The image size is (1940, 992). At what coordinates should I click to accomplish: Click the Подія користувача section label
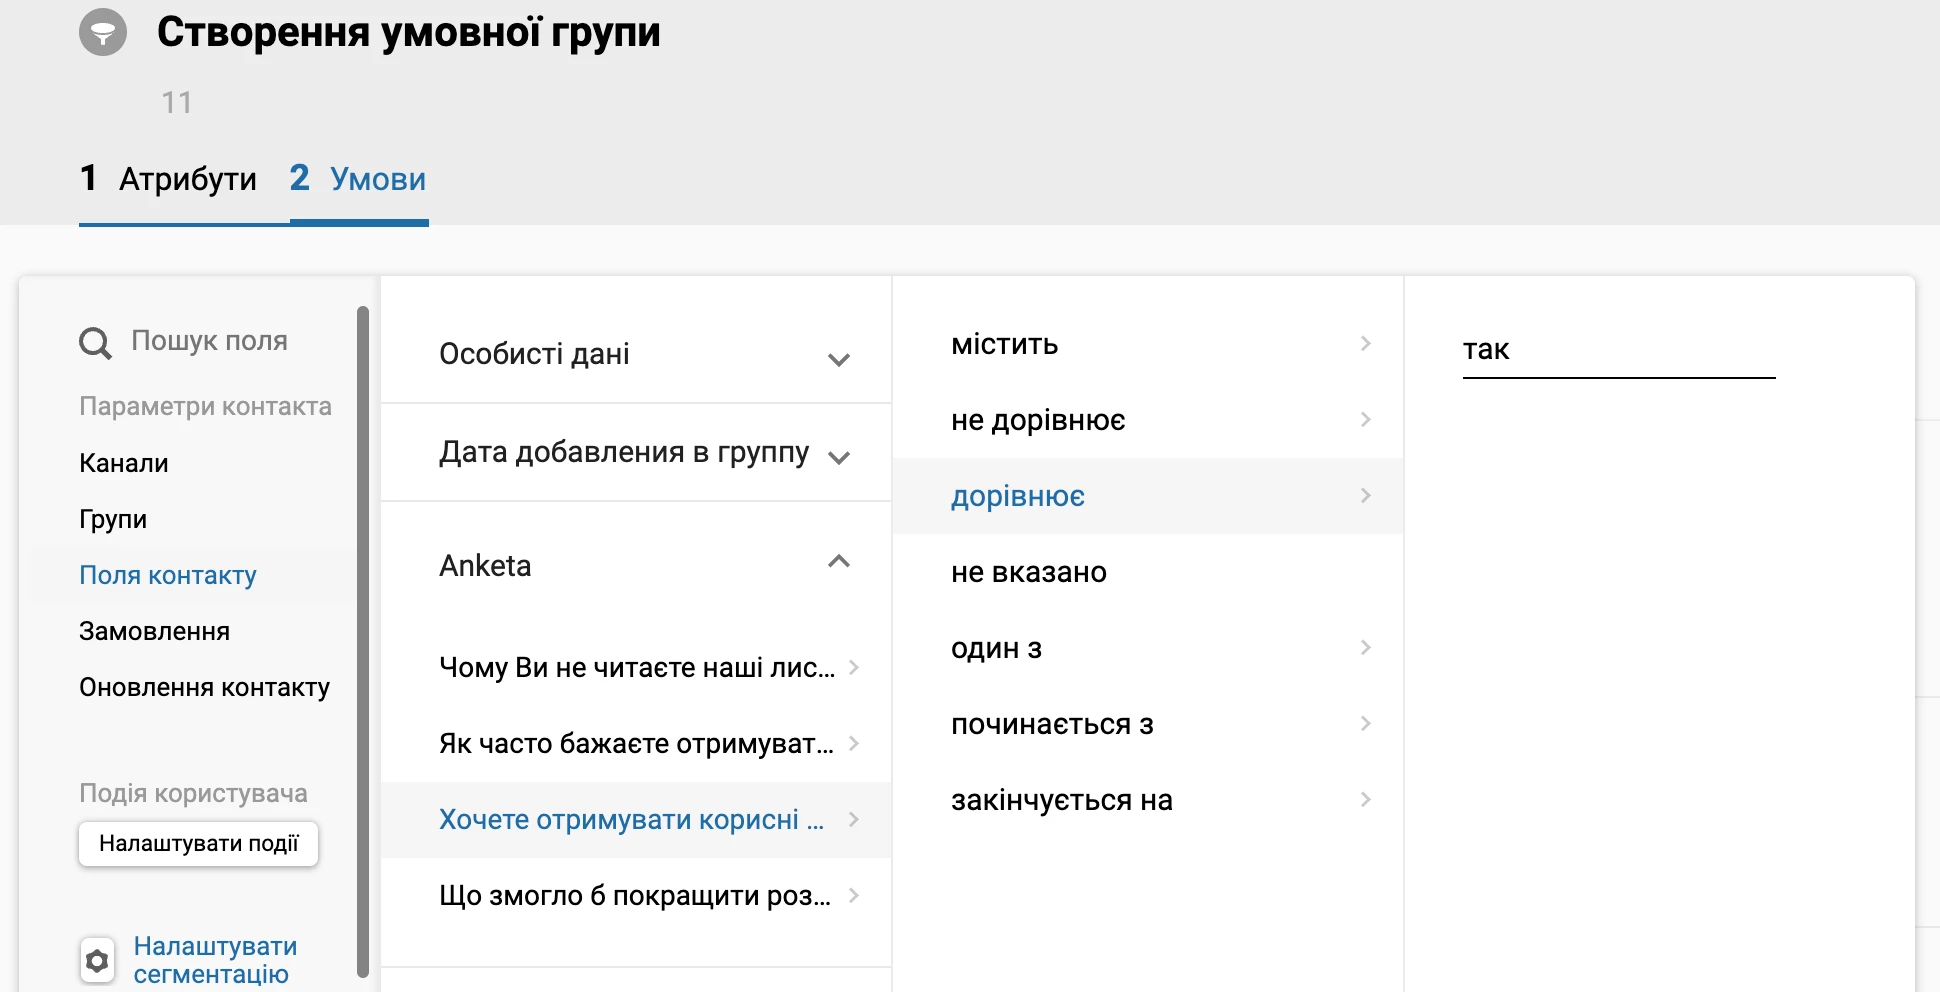(x=193, y=793)
